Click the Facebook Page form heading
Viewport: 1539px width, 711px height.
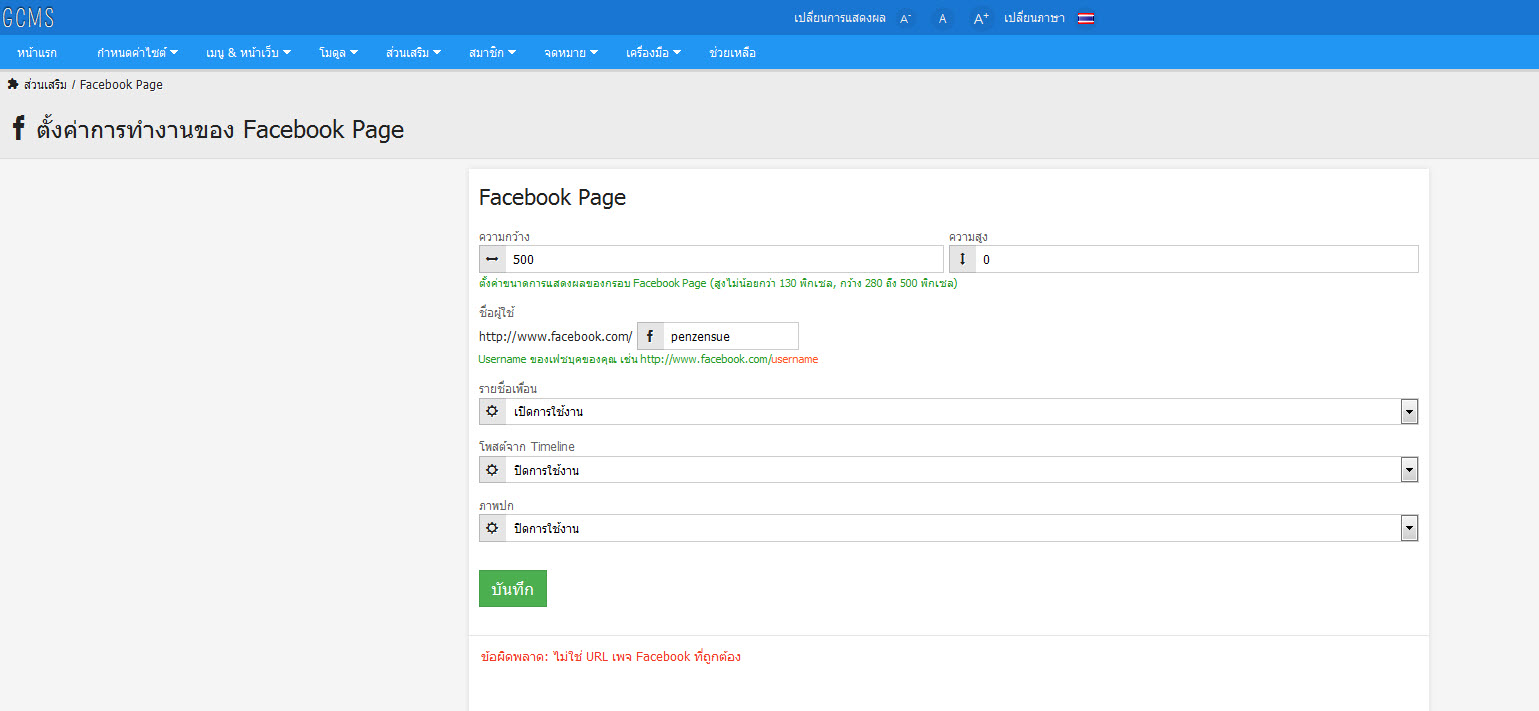pyautogui.click(x=552, y=197)
